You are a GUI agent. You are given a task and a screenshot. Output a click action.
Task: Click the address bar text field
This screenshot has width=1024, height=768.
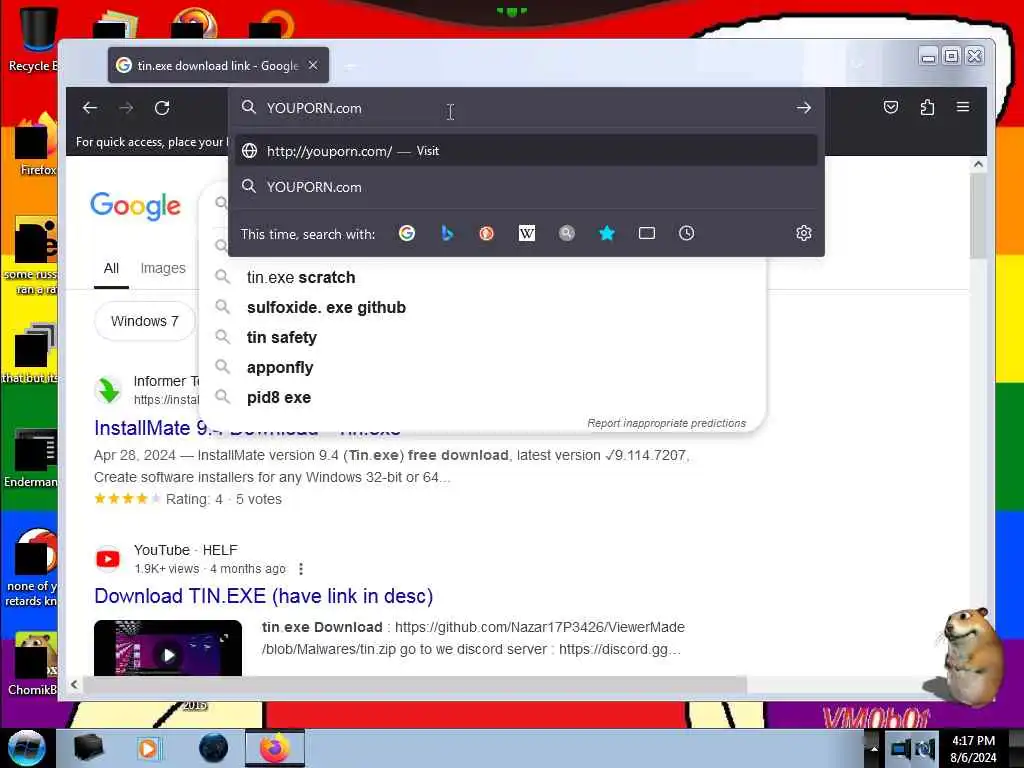coord(522,108)
